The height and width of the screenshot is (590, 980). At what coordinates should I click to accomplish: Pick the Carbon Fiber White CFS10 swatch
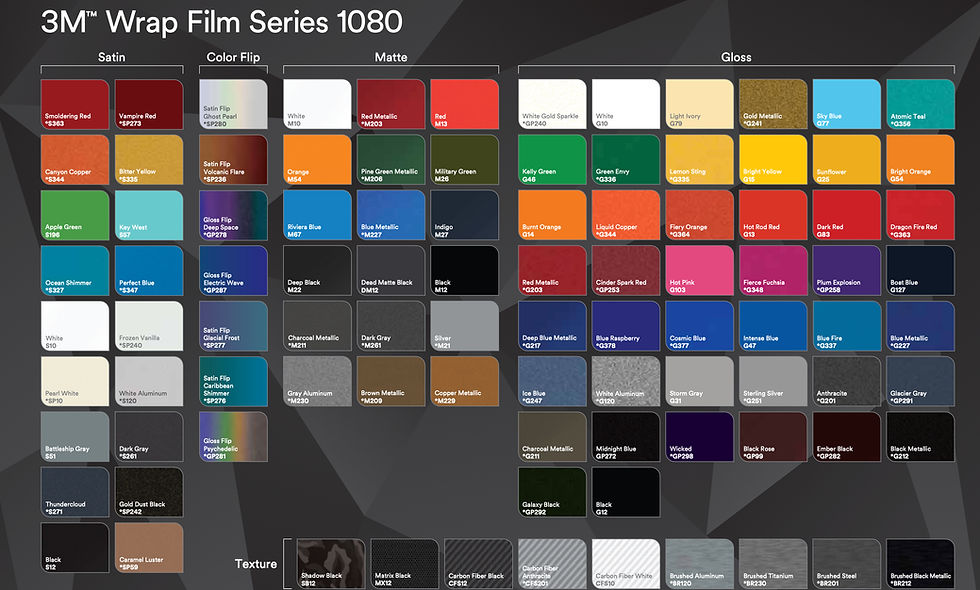pyautogui.click(x=626, y=564)
